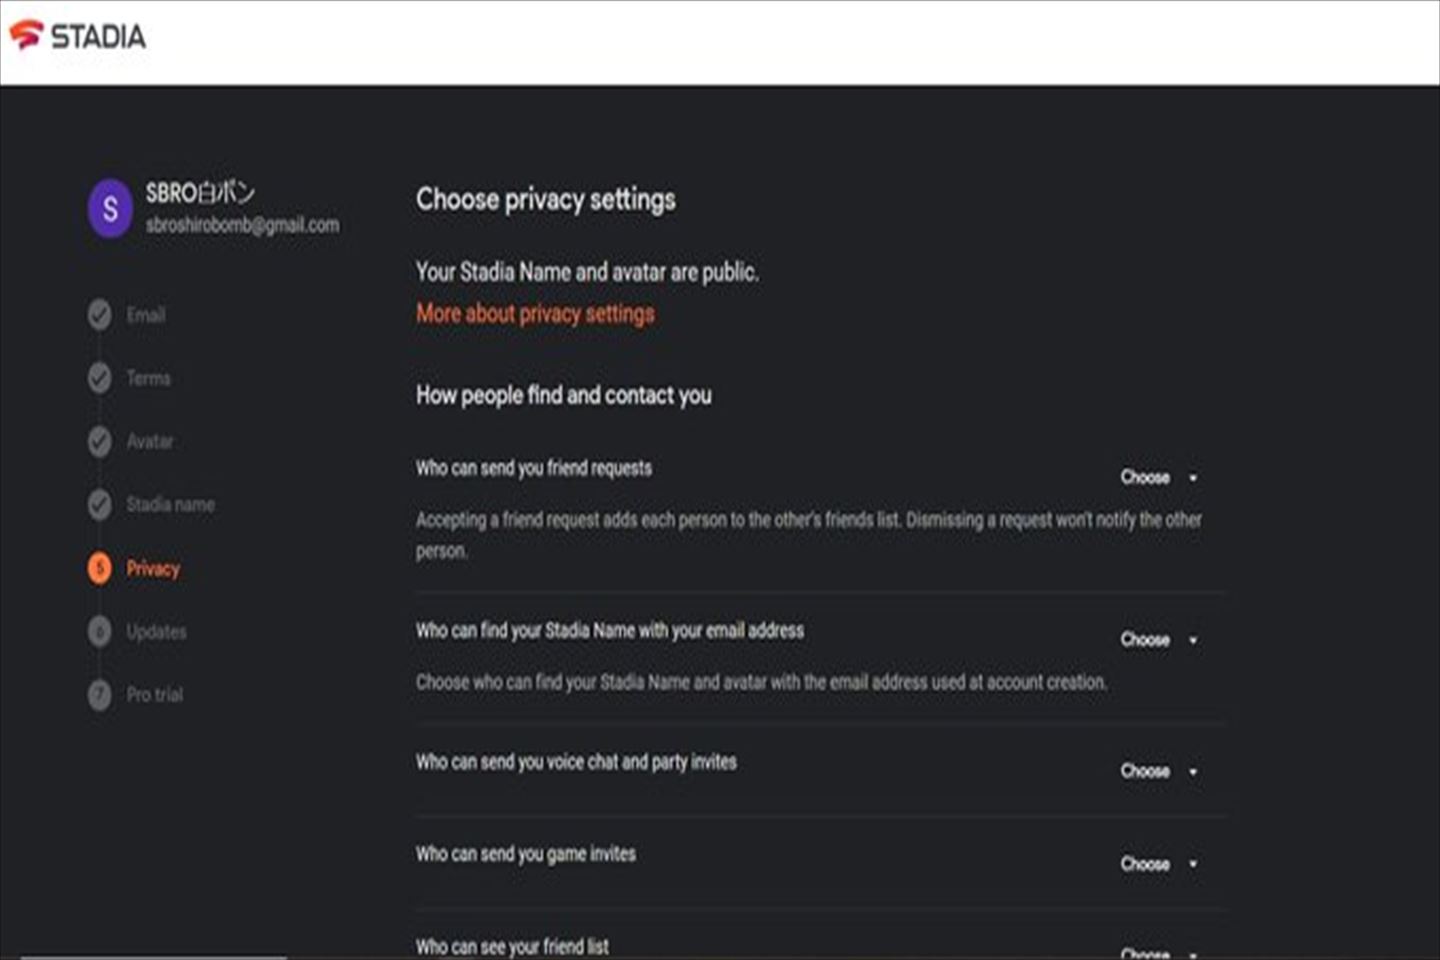Click the Updates step number icon
The width and height of the screenshot is (1440, 960).
99,632
